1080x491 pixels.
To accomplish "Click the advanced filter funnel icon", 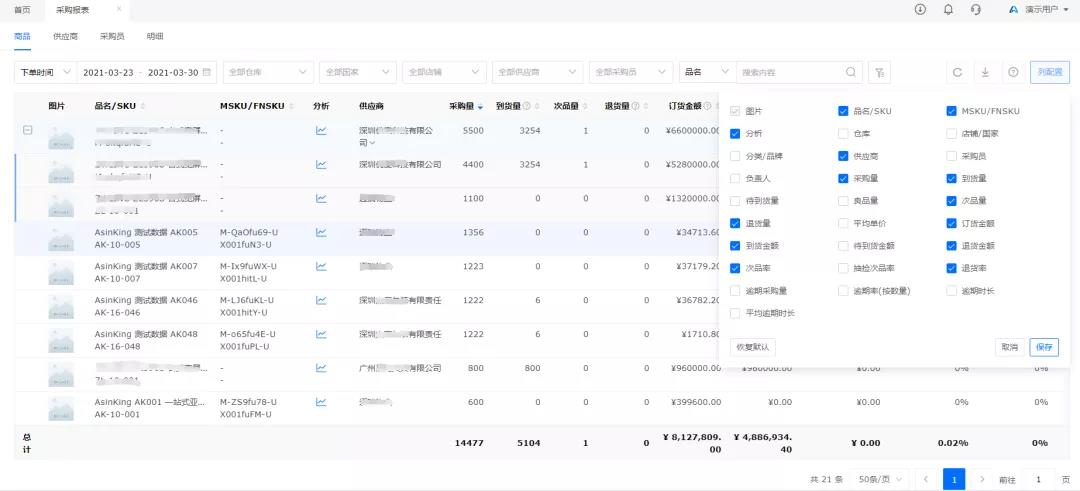I will pyautogui.click(x=879, y=72).
